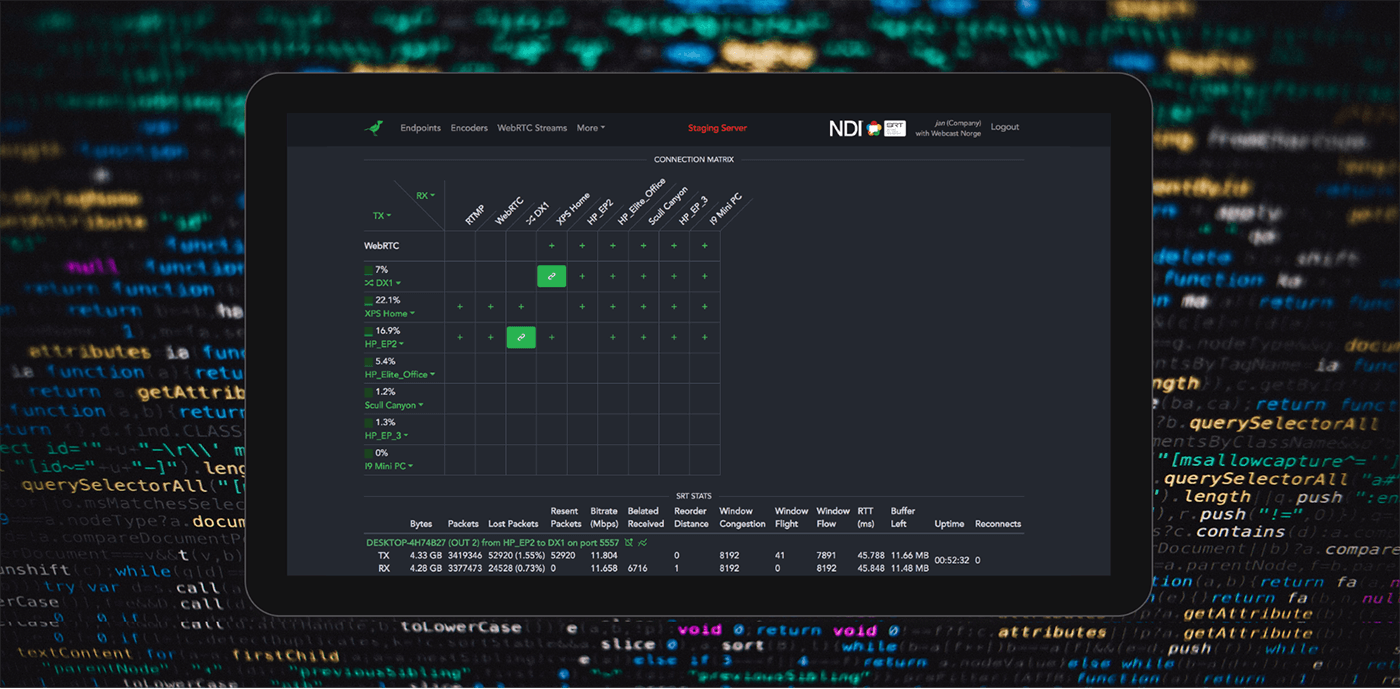The image size is (1400, 689).
Task: Click the RTMP column header
Action: 475,213
